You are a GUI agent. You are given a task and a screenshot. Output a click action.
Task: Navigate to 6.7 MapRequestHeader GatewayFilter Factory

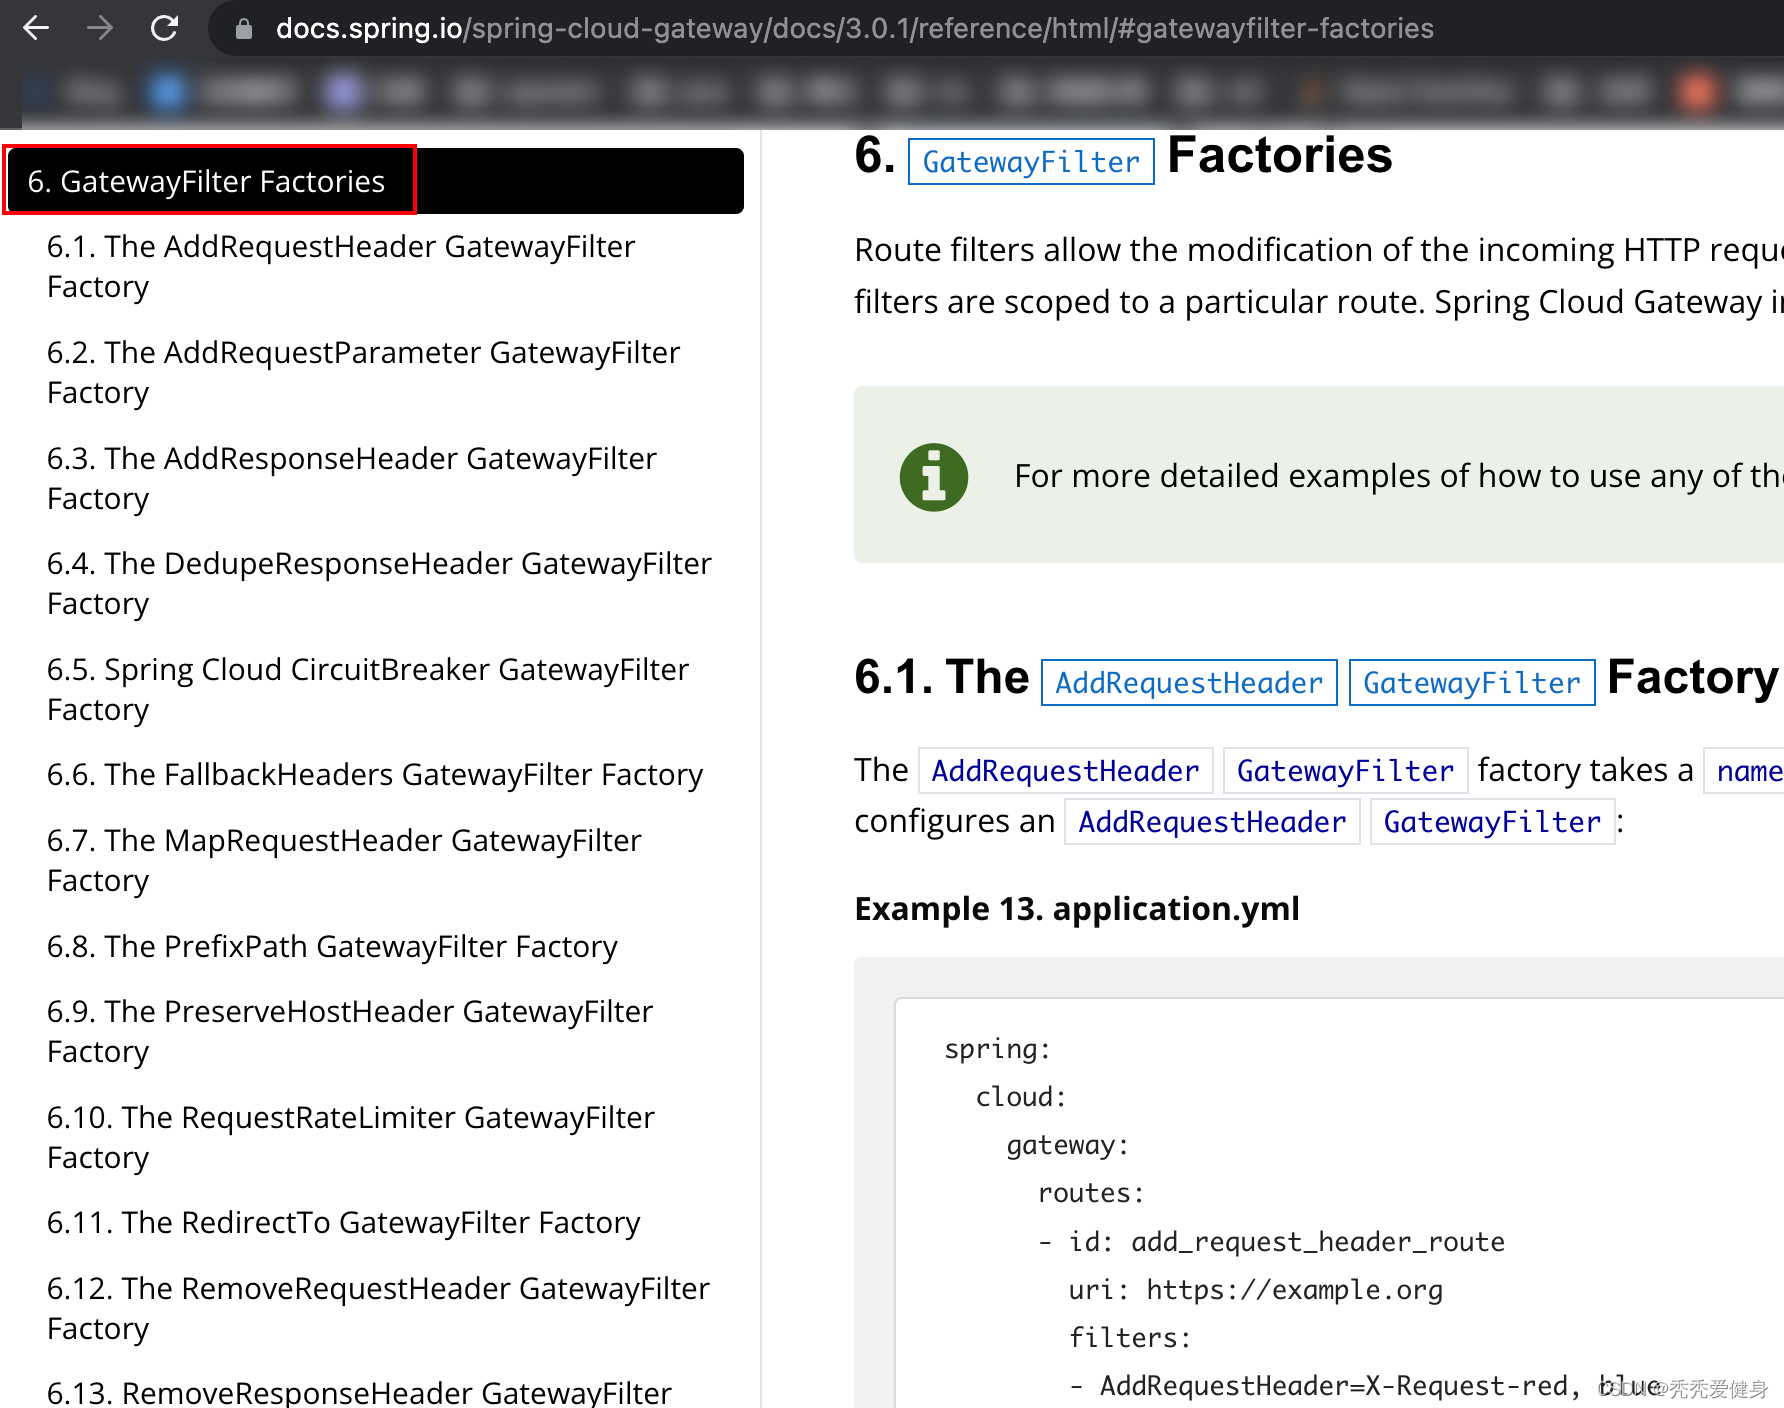coord(344,860)
